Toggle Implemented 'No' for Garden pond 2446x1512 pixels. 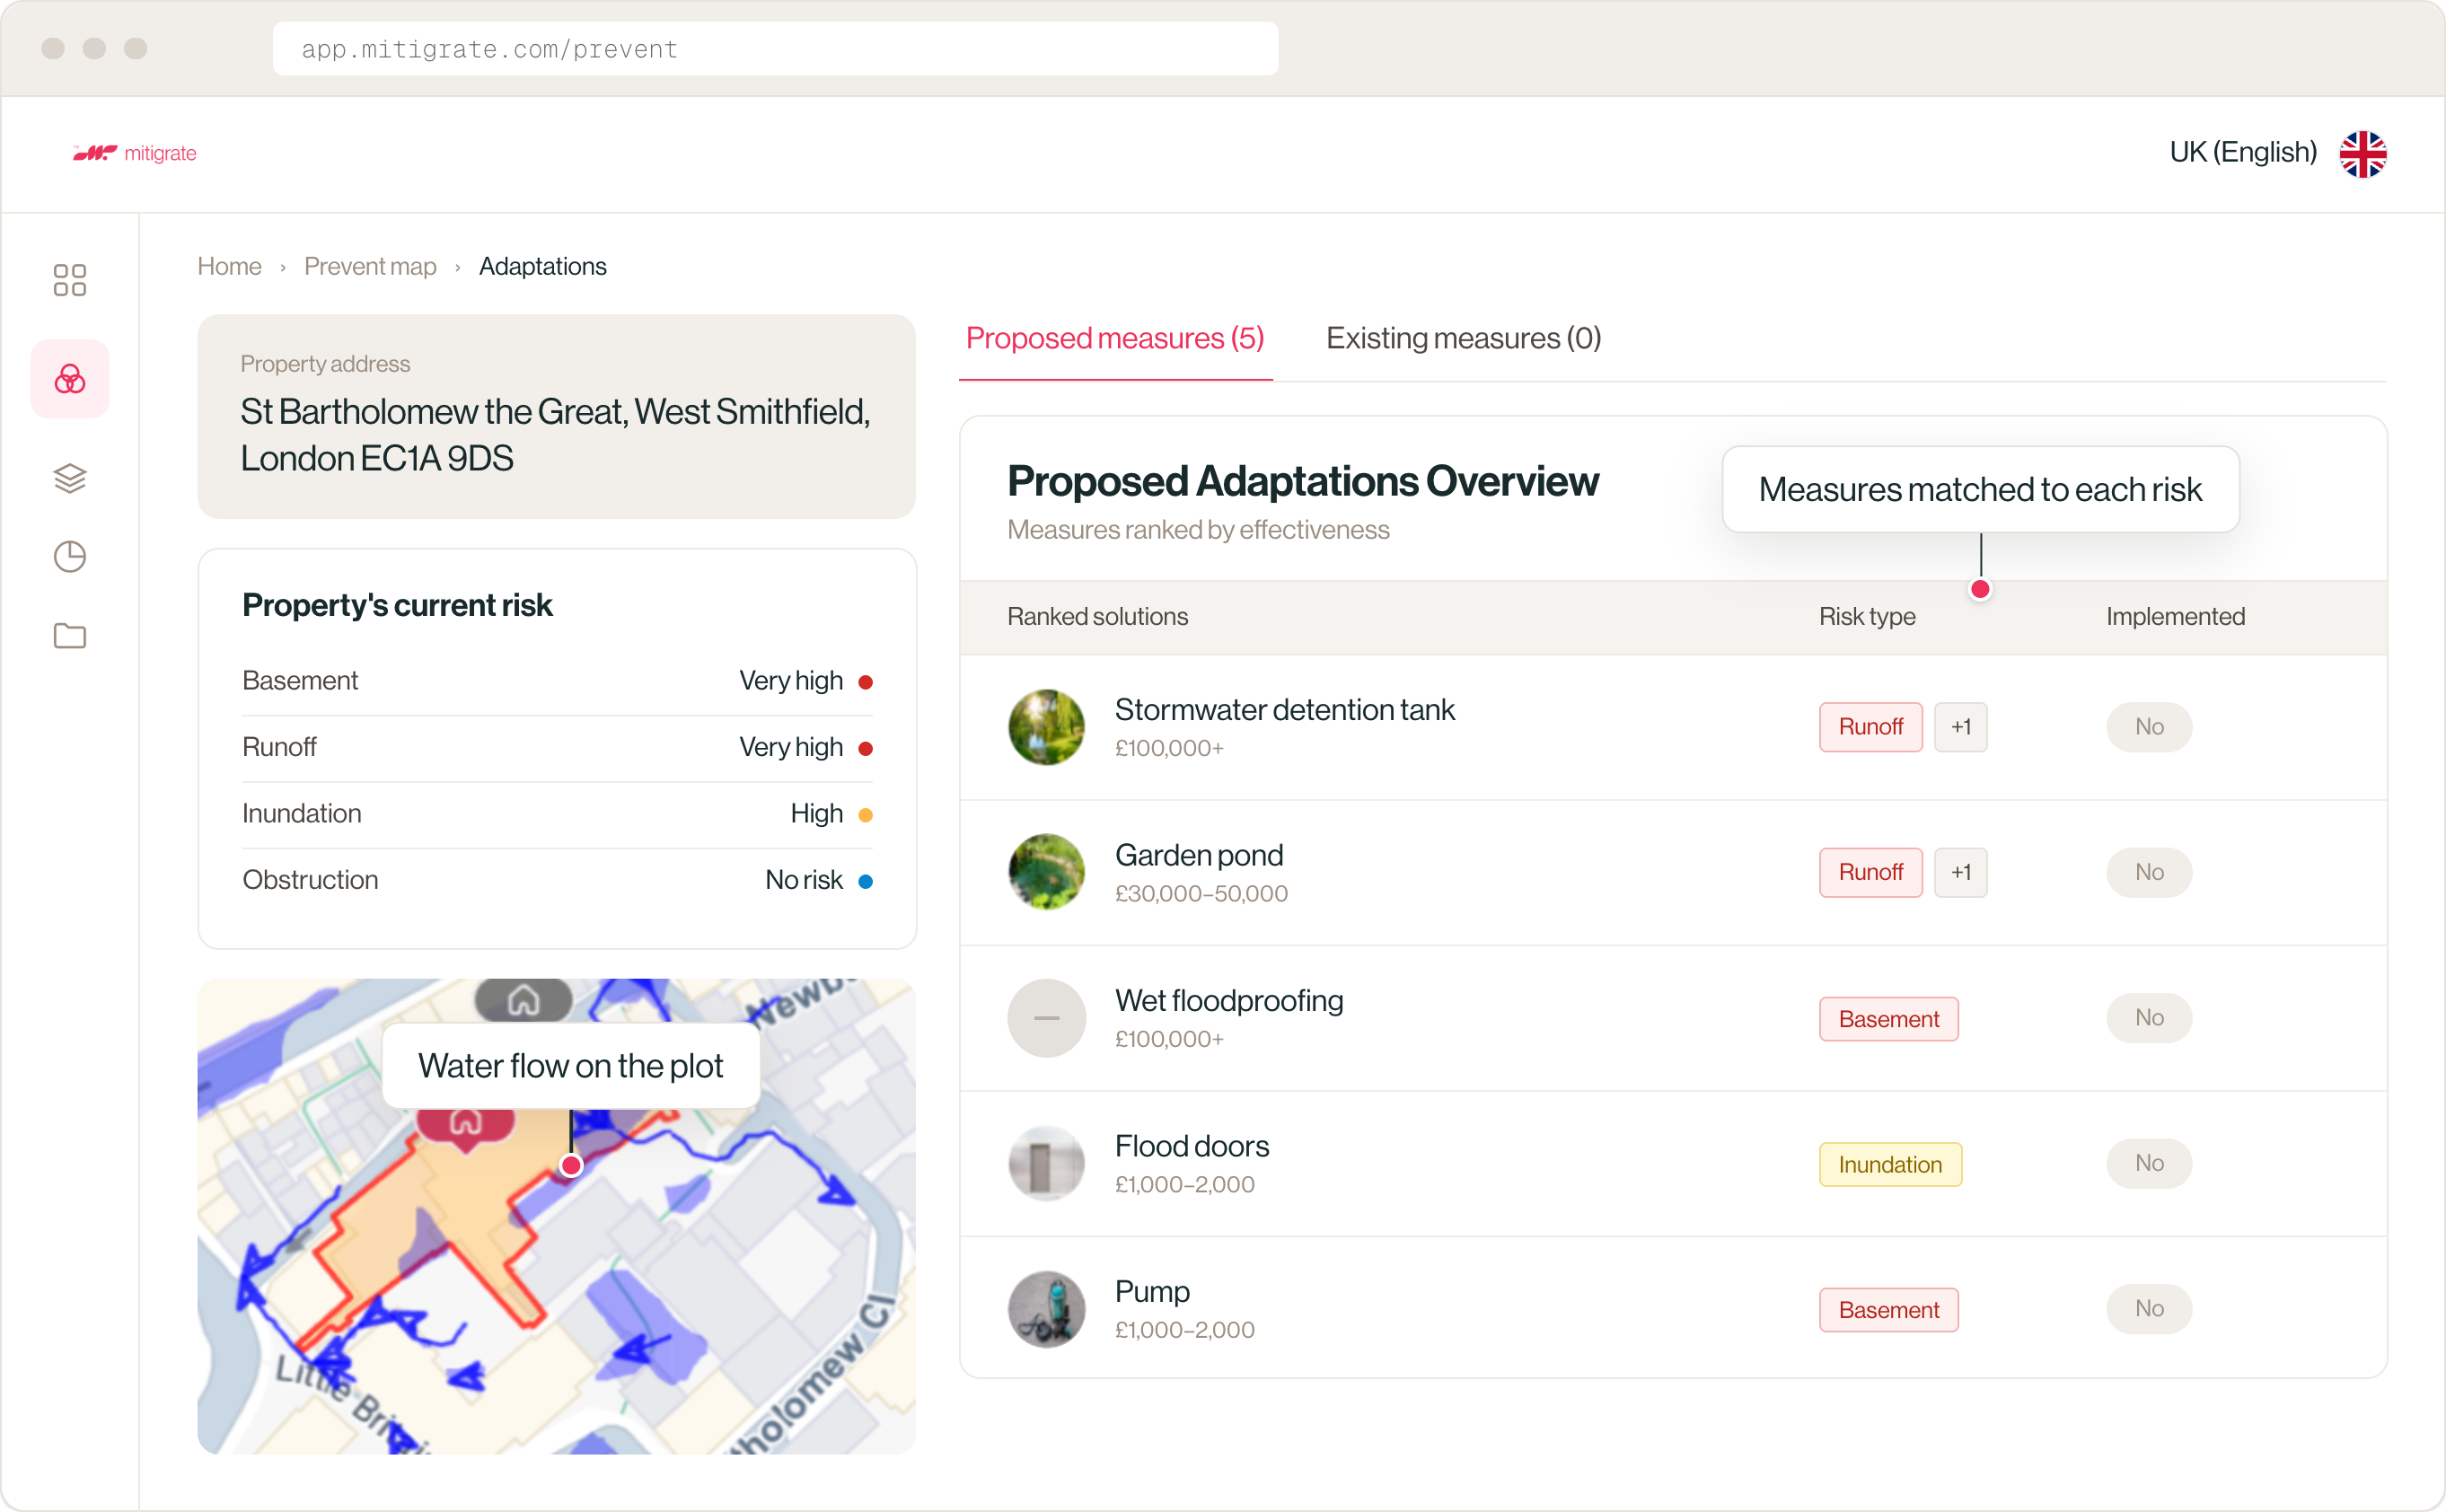tap(2149, 872)
